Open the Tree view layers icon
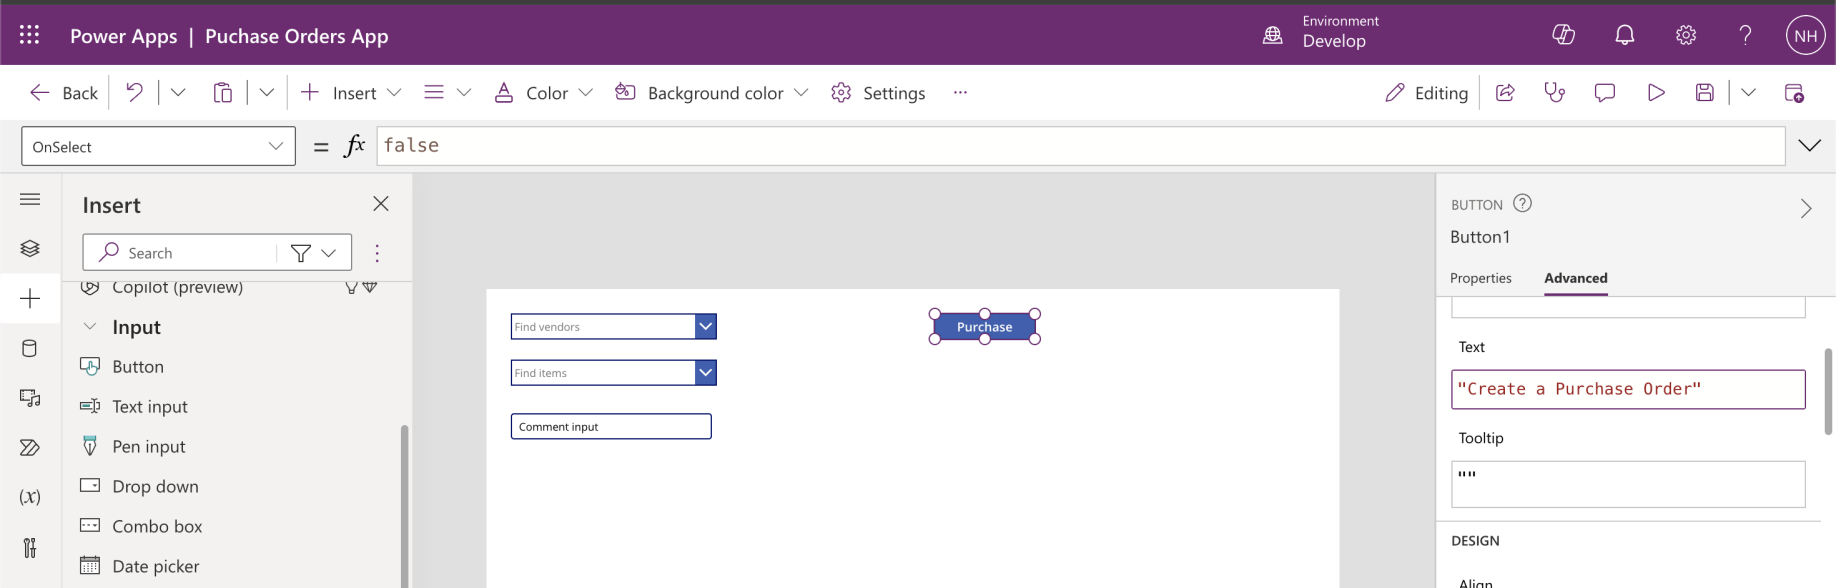Image resolution: width=1836 pixels, height=588 pixels. 30,248
